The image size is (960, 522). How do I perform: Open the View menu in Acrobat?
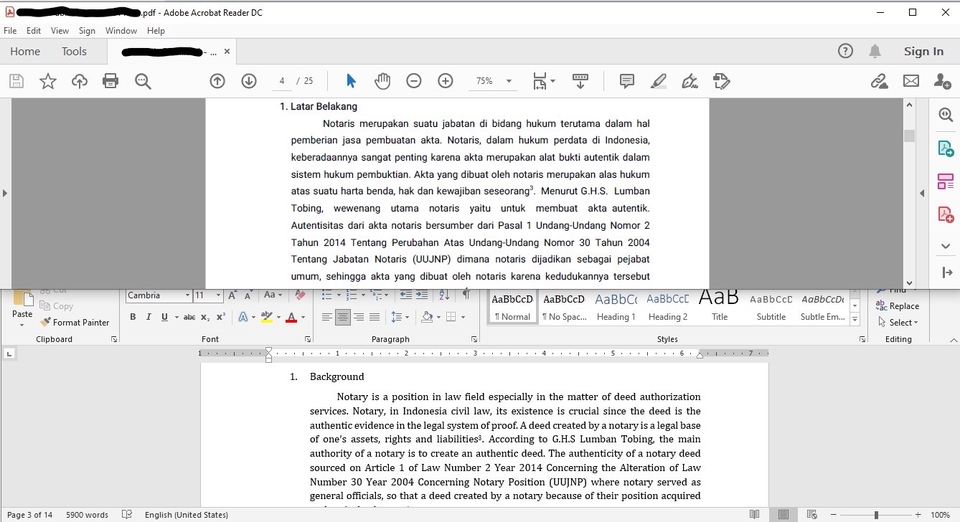click(x=59, y=31)
